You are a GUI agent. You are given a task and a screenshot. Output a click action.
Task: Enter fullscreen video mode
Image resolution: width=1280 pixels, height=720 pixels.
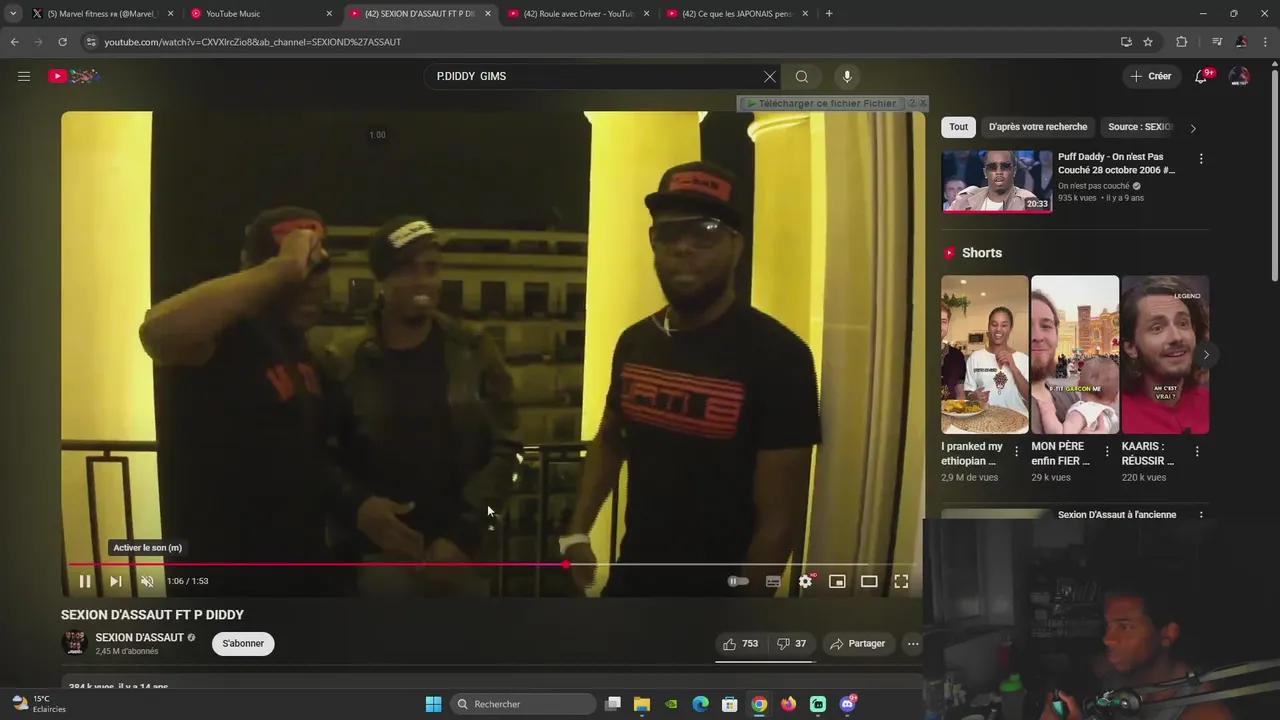pyautogui.click(x=901, y=581)
